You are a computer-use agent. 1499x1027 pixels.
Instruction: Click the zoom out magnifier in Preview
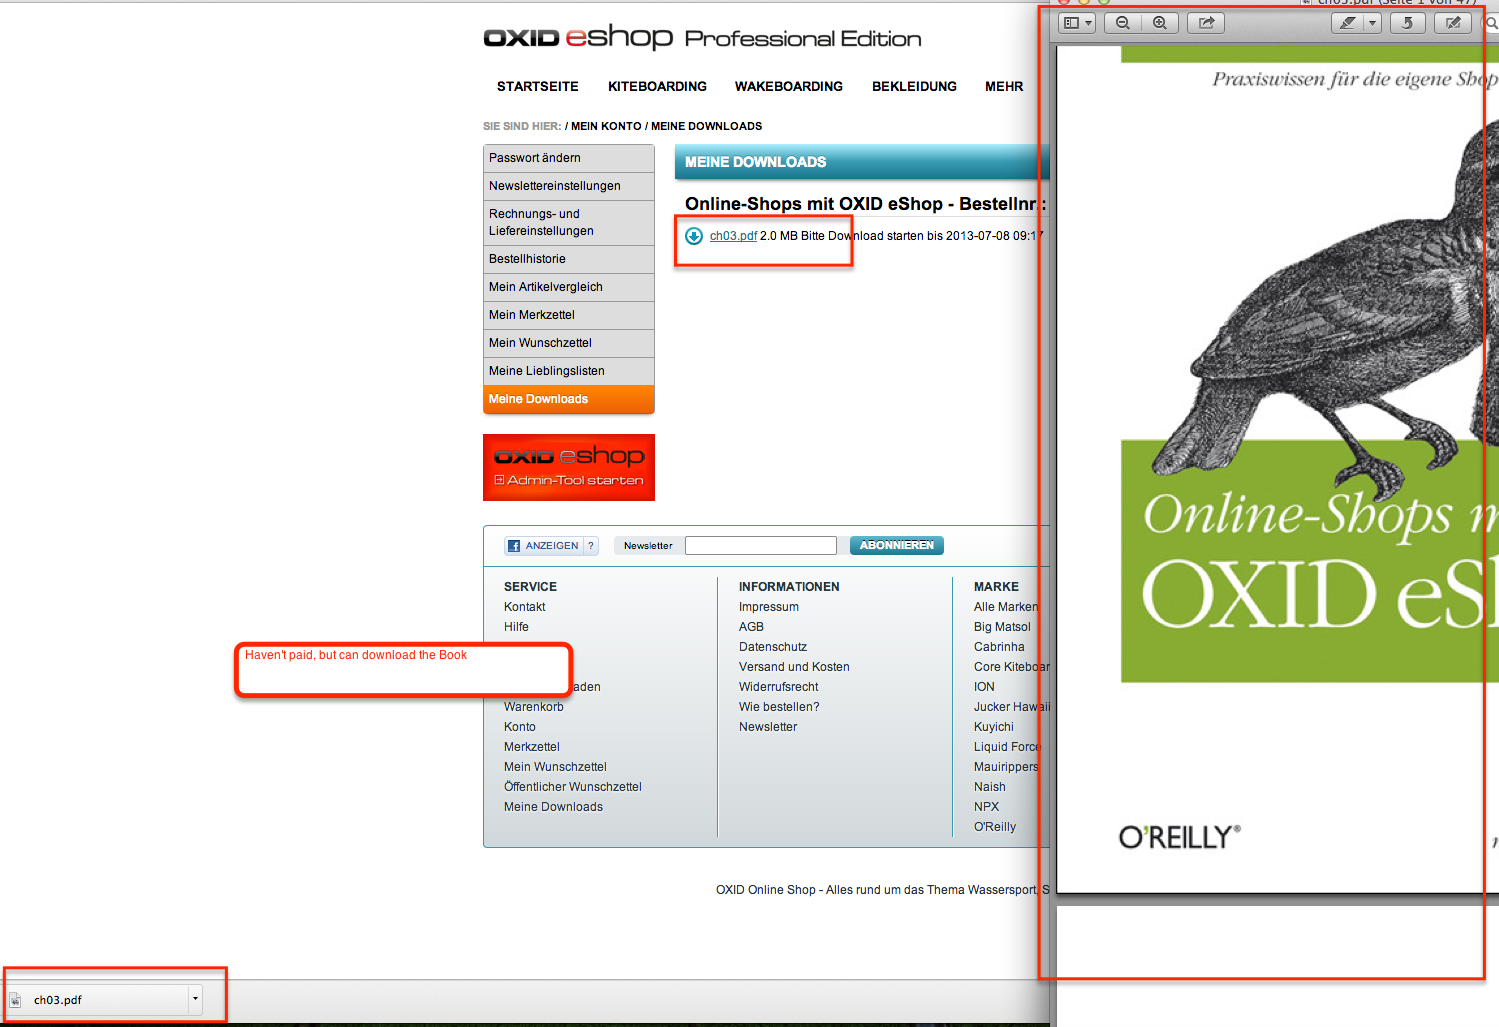click(x=1123, y=23)
